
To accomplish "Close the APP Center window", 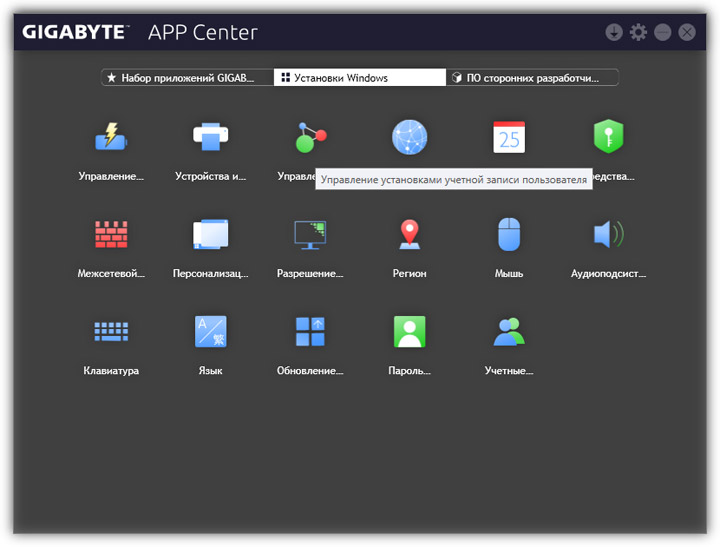I will click(687, 32).
